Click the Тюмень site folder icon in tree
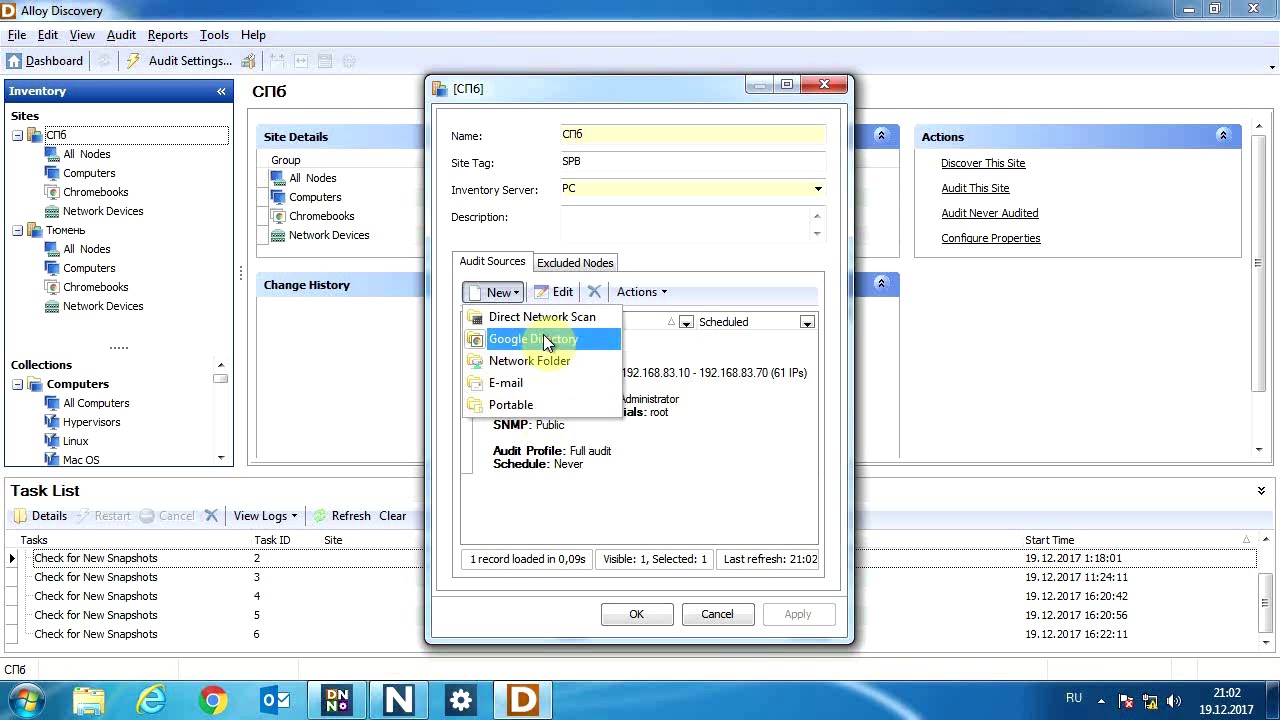Viewport: 1280px width, 720px height. coord(35,230)
